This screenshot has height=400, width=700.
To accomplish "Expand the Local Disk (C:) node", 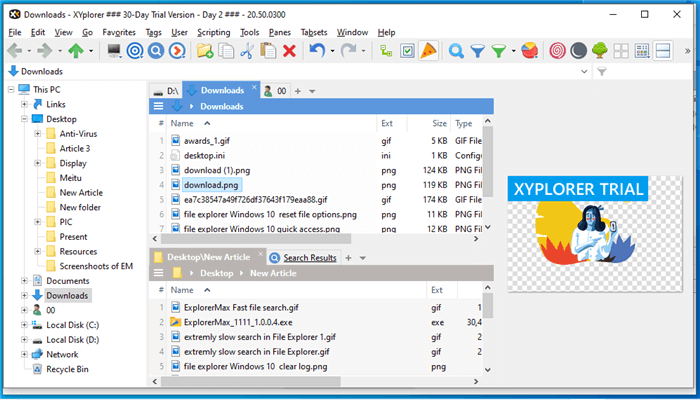I will tap(24, 325).
